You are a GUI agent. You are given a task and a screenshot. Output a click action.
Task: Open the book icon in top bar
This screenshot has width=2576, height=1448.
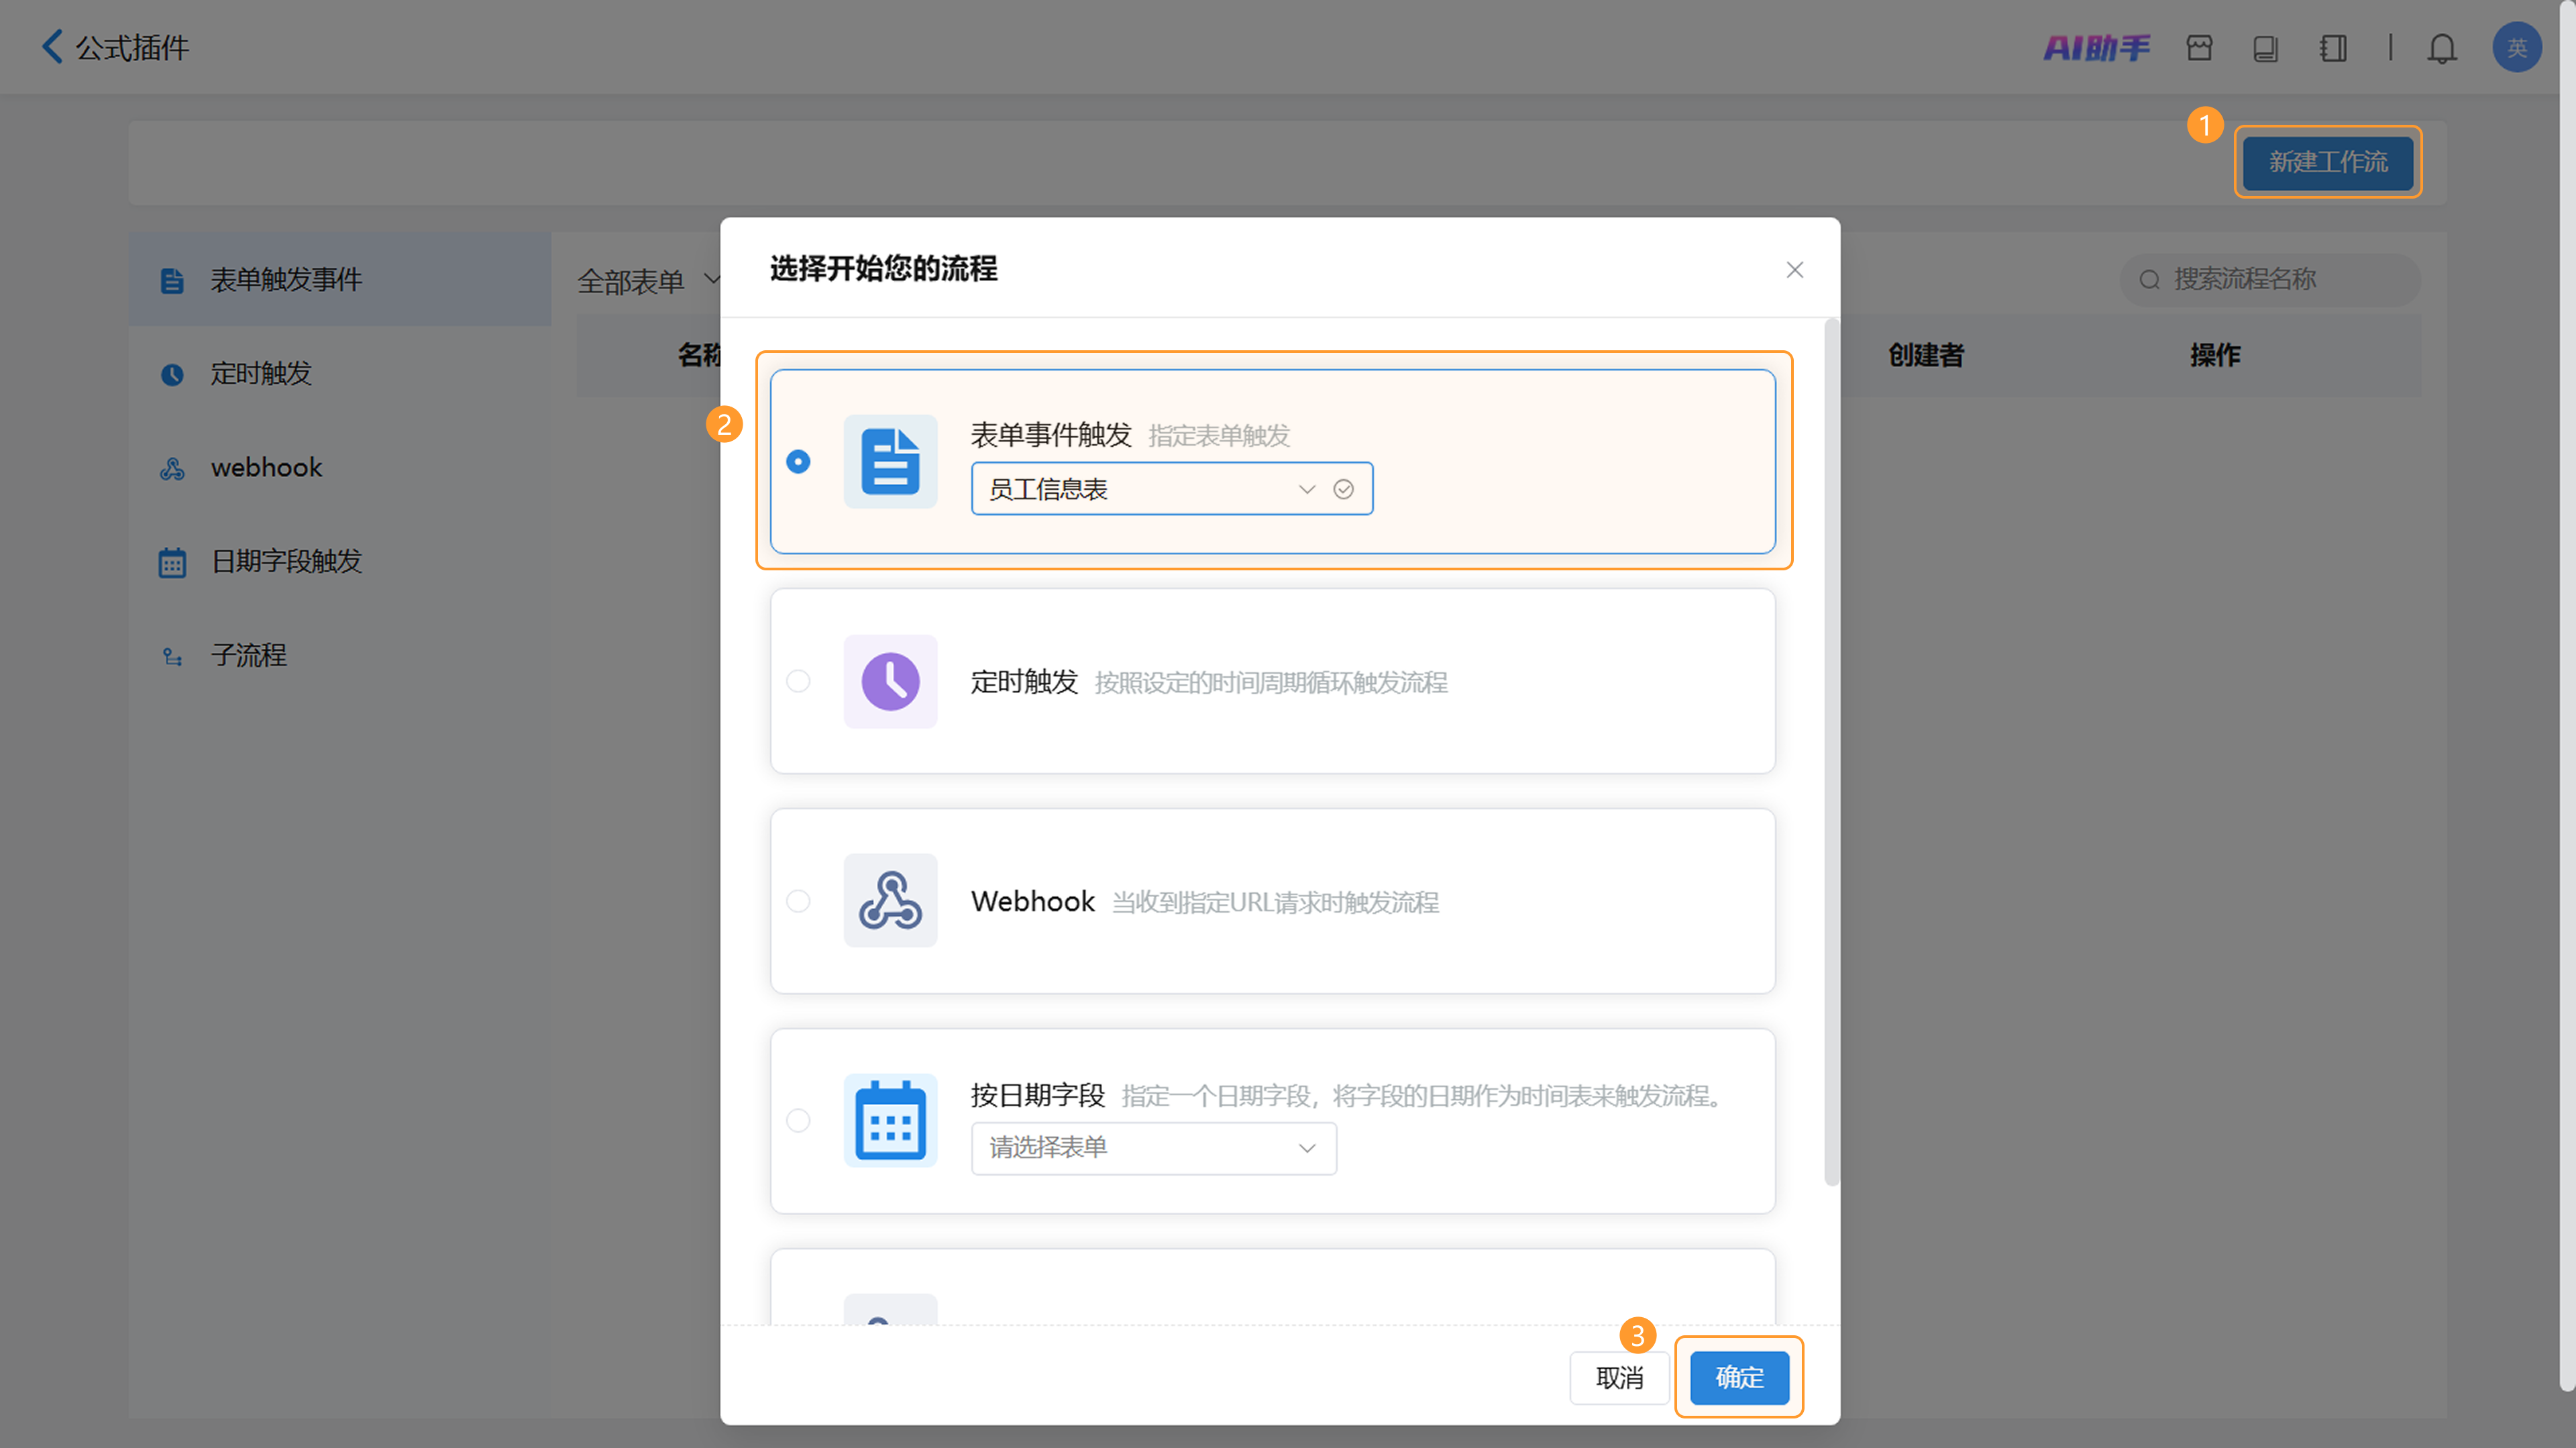[x=2265, y=48]
